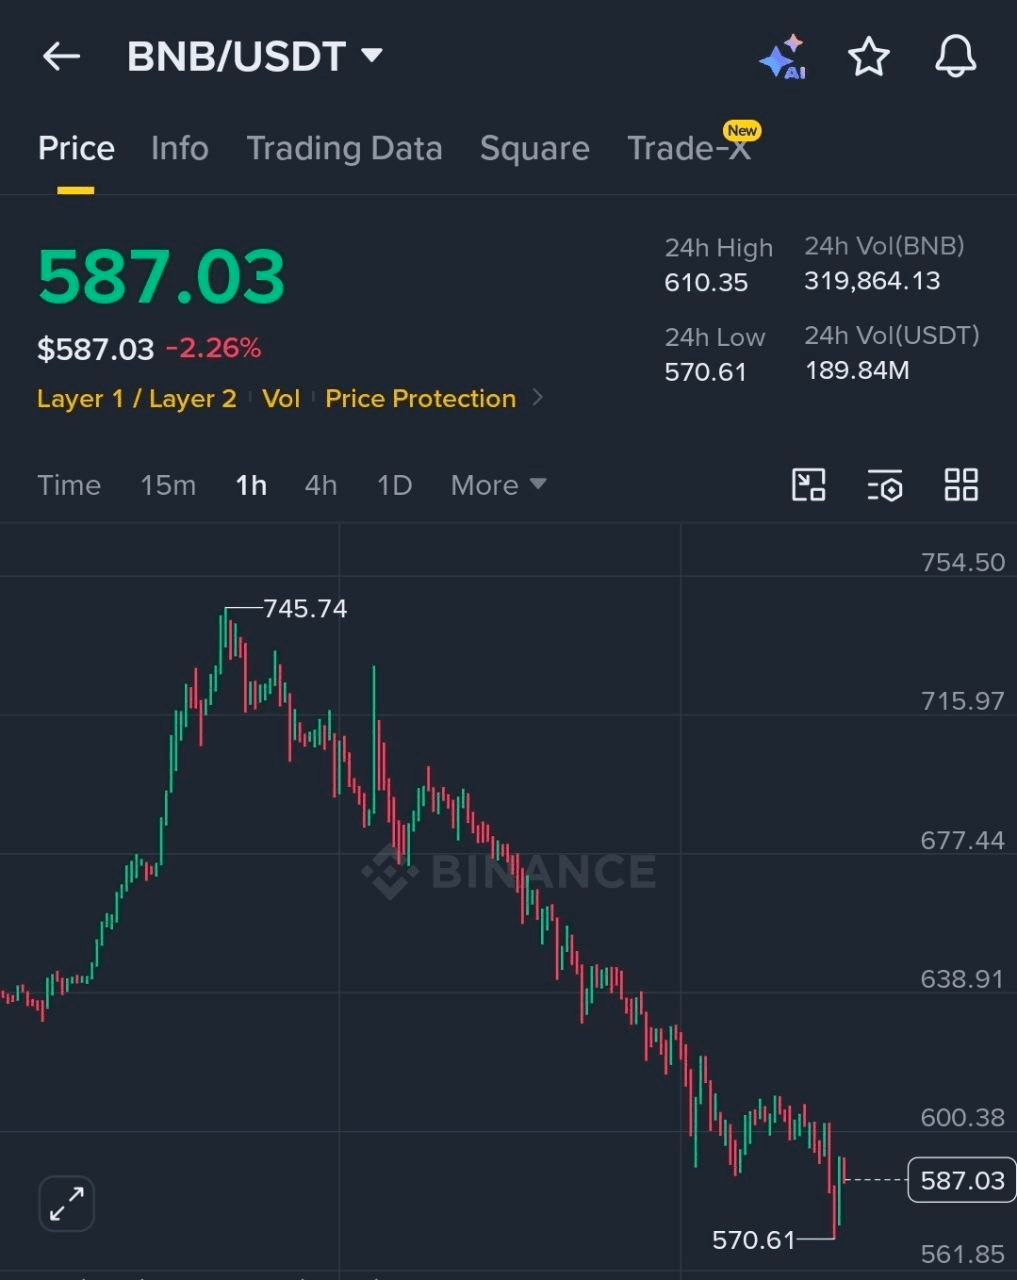
Task: Click the 570.61 chart low label
Action: pos(753,1240)
